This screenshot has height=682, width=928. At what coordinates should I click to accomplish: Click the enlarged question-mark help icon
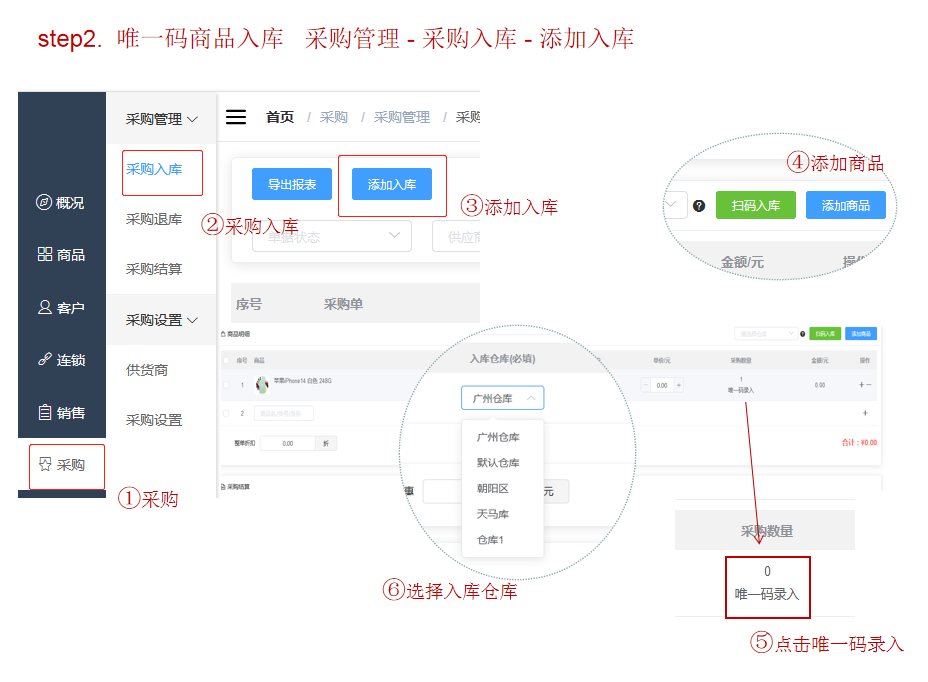pyautogui.click(x=699, y=206)
